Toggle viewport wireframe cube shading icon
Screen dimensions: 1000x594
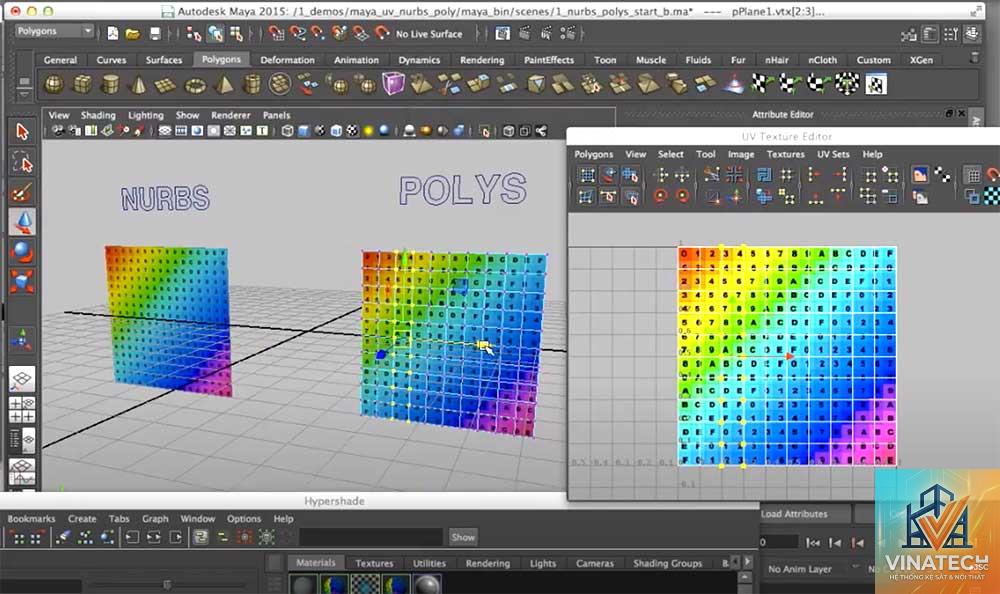pos(288,131)
